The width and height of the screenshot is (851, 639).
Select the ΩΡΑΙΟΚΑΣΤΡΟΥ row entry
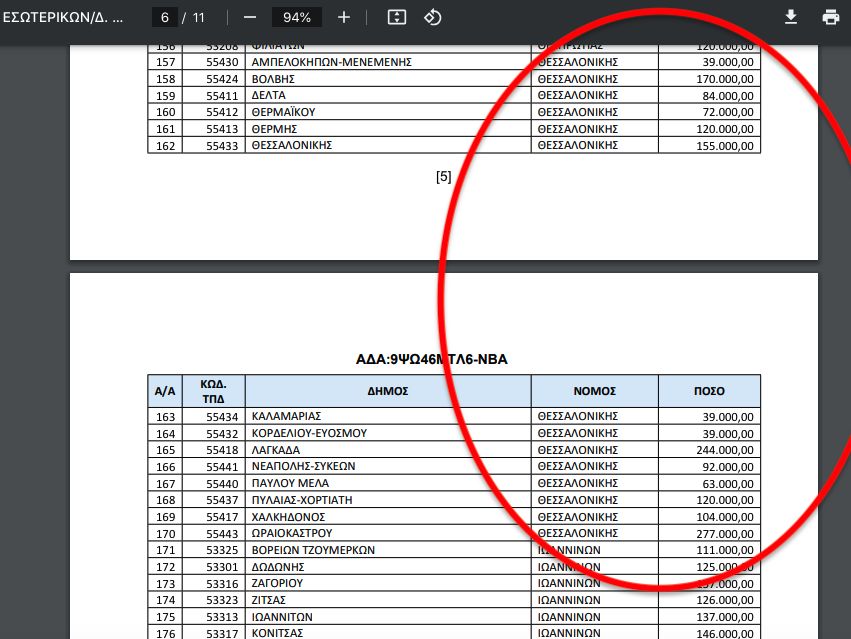[x=291, y=533]
